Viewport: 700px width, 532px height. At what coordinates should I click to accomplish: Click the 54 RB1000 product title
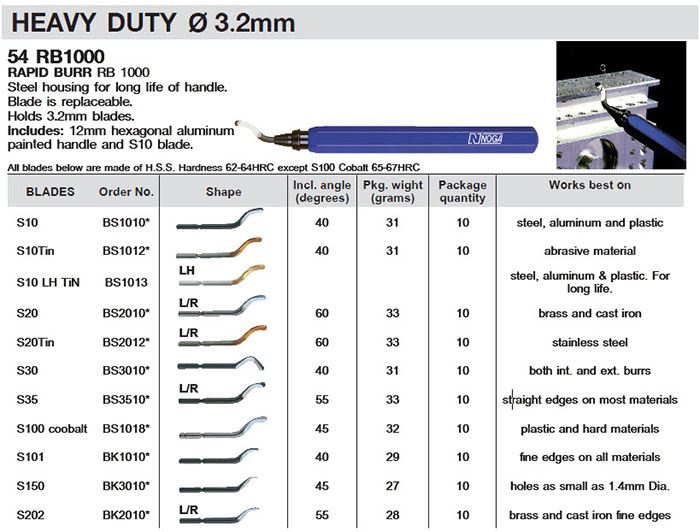click(x=56, y=57)
